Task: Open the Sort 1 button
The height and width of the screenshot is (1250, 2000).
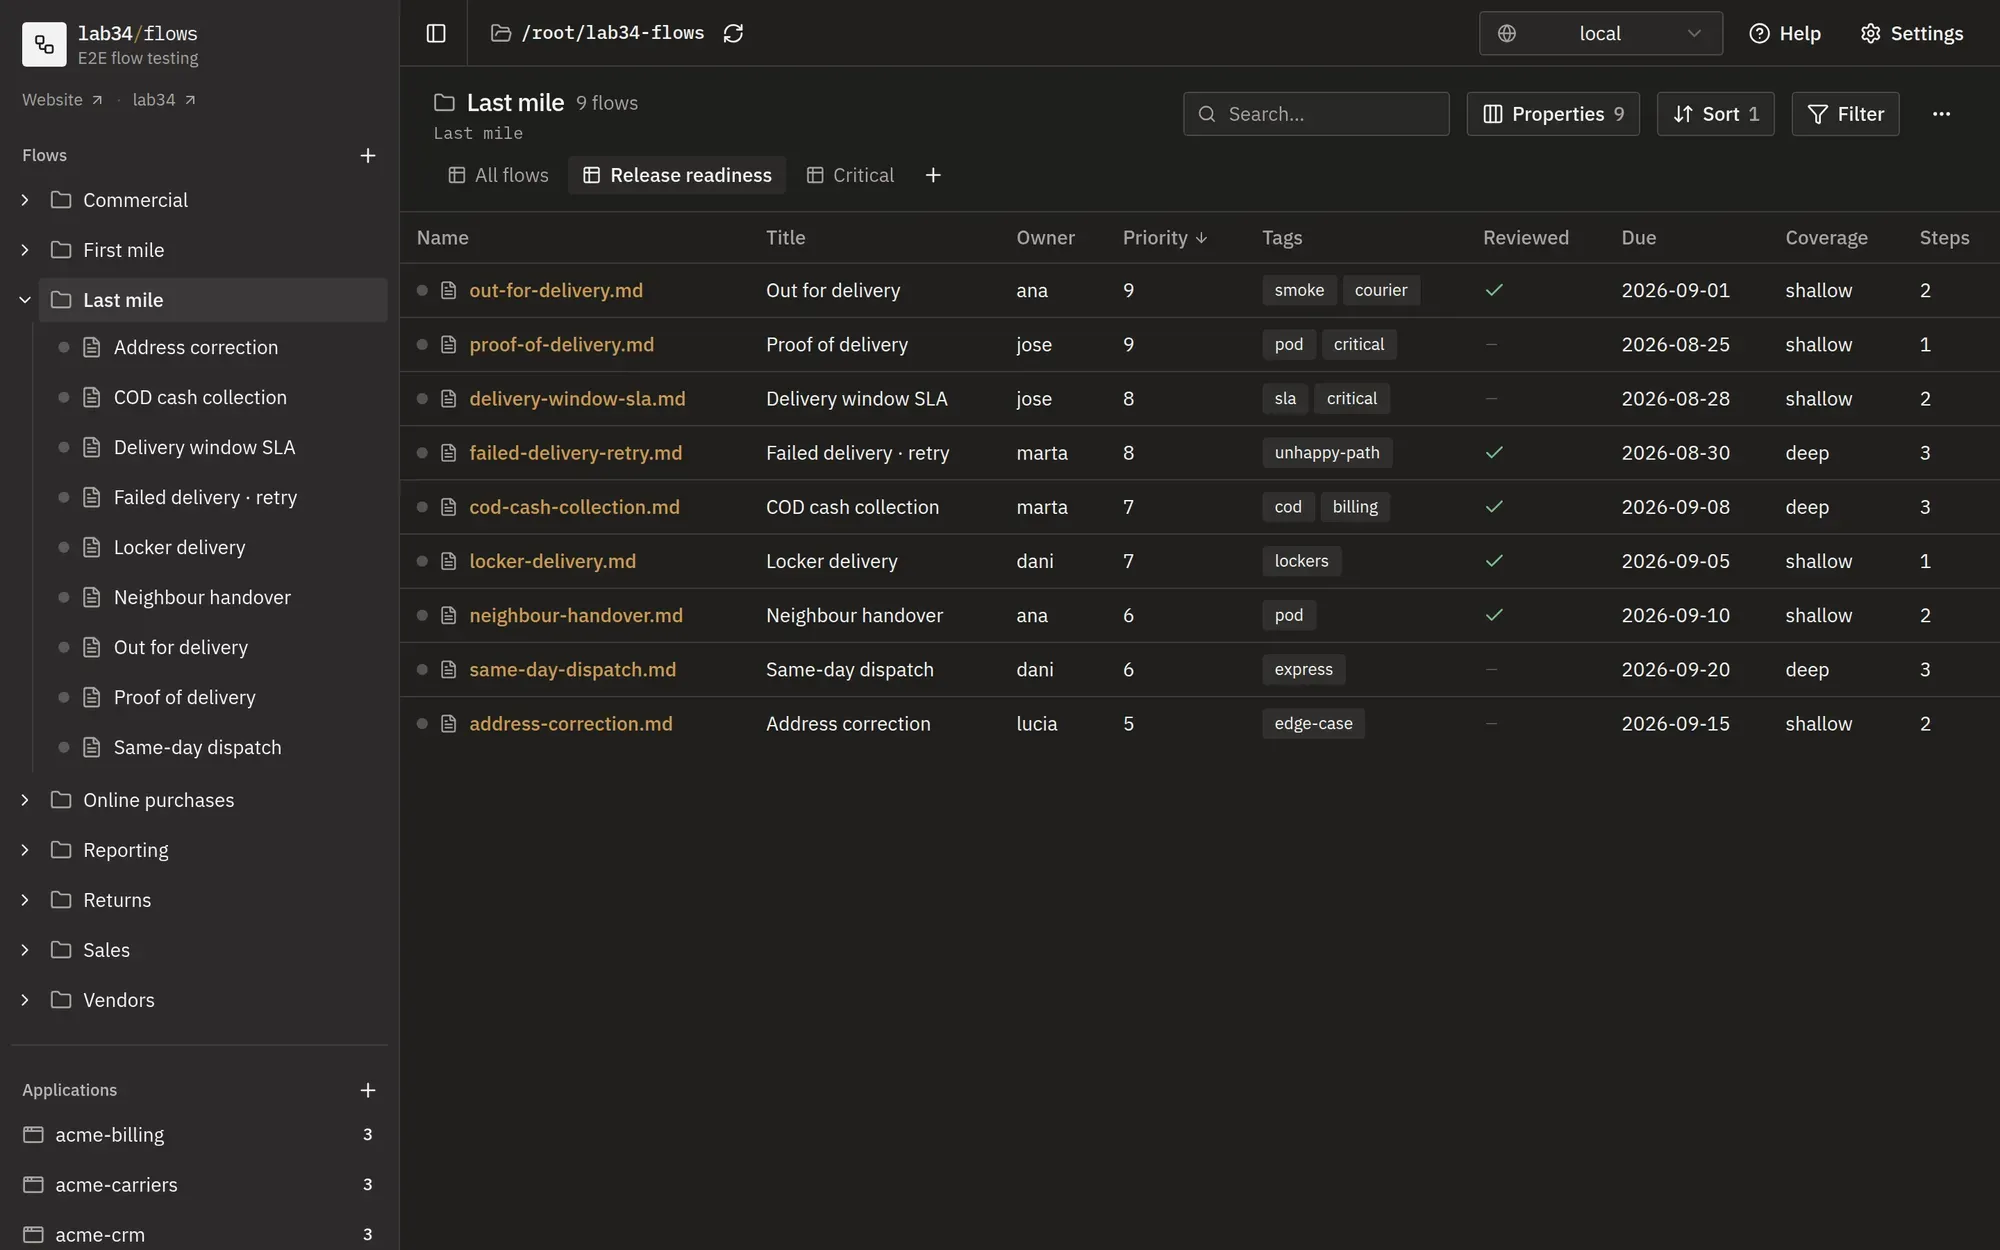Action: pyautogui.click(x=1715, y=114)
